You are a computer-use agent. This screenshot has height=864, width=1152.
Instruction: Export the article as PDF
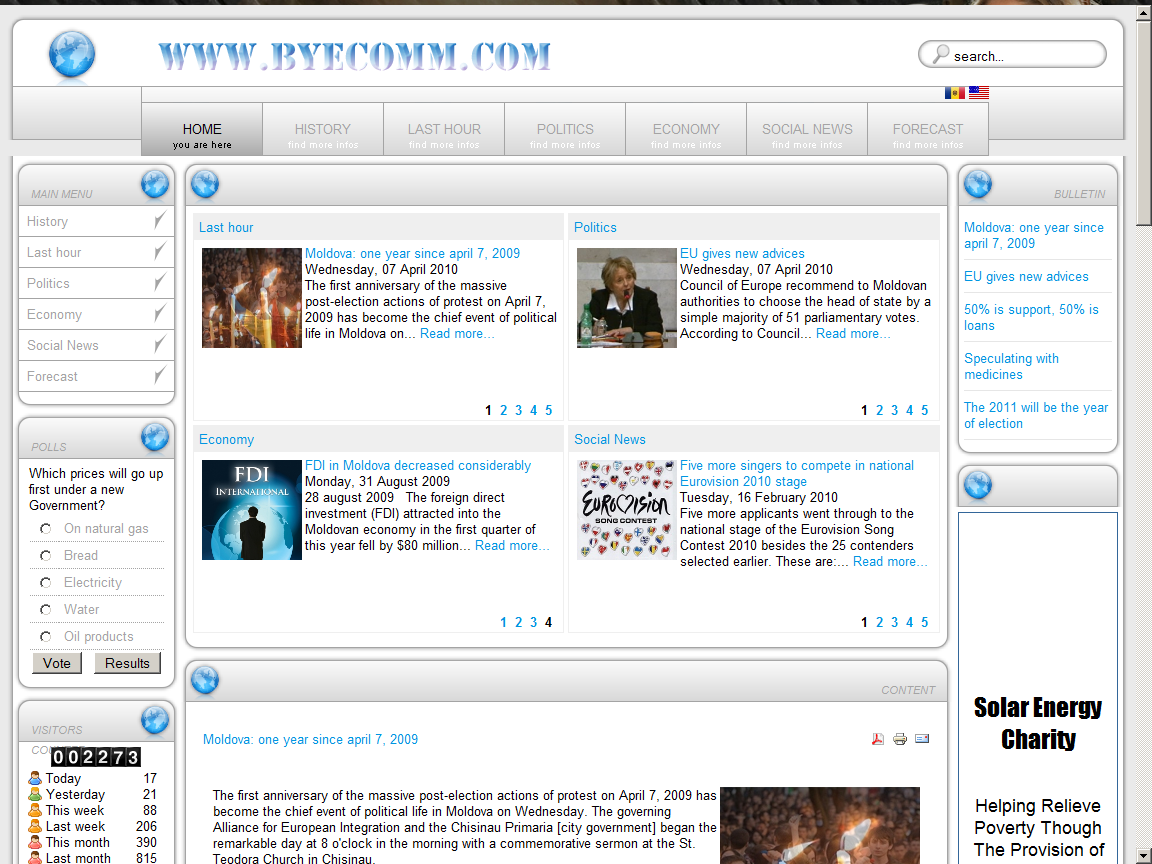click(x=878, y=738)
